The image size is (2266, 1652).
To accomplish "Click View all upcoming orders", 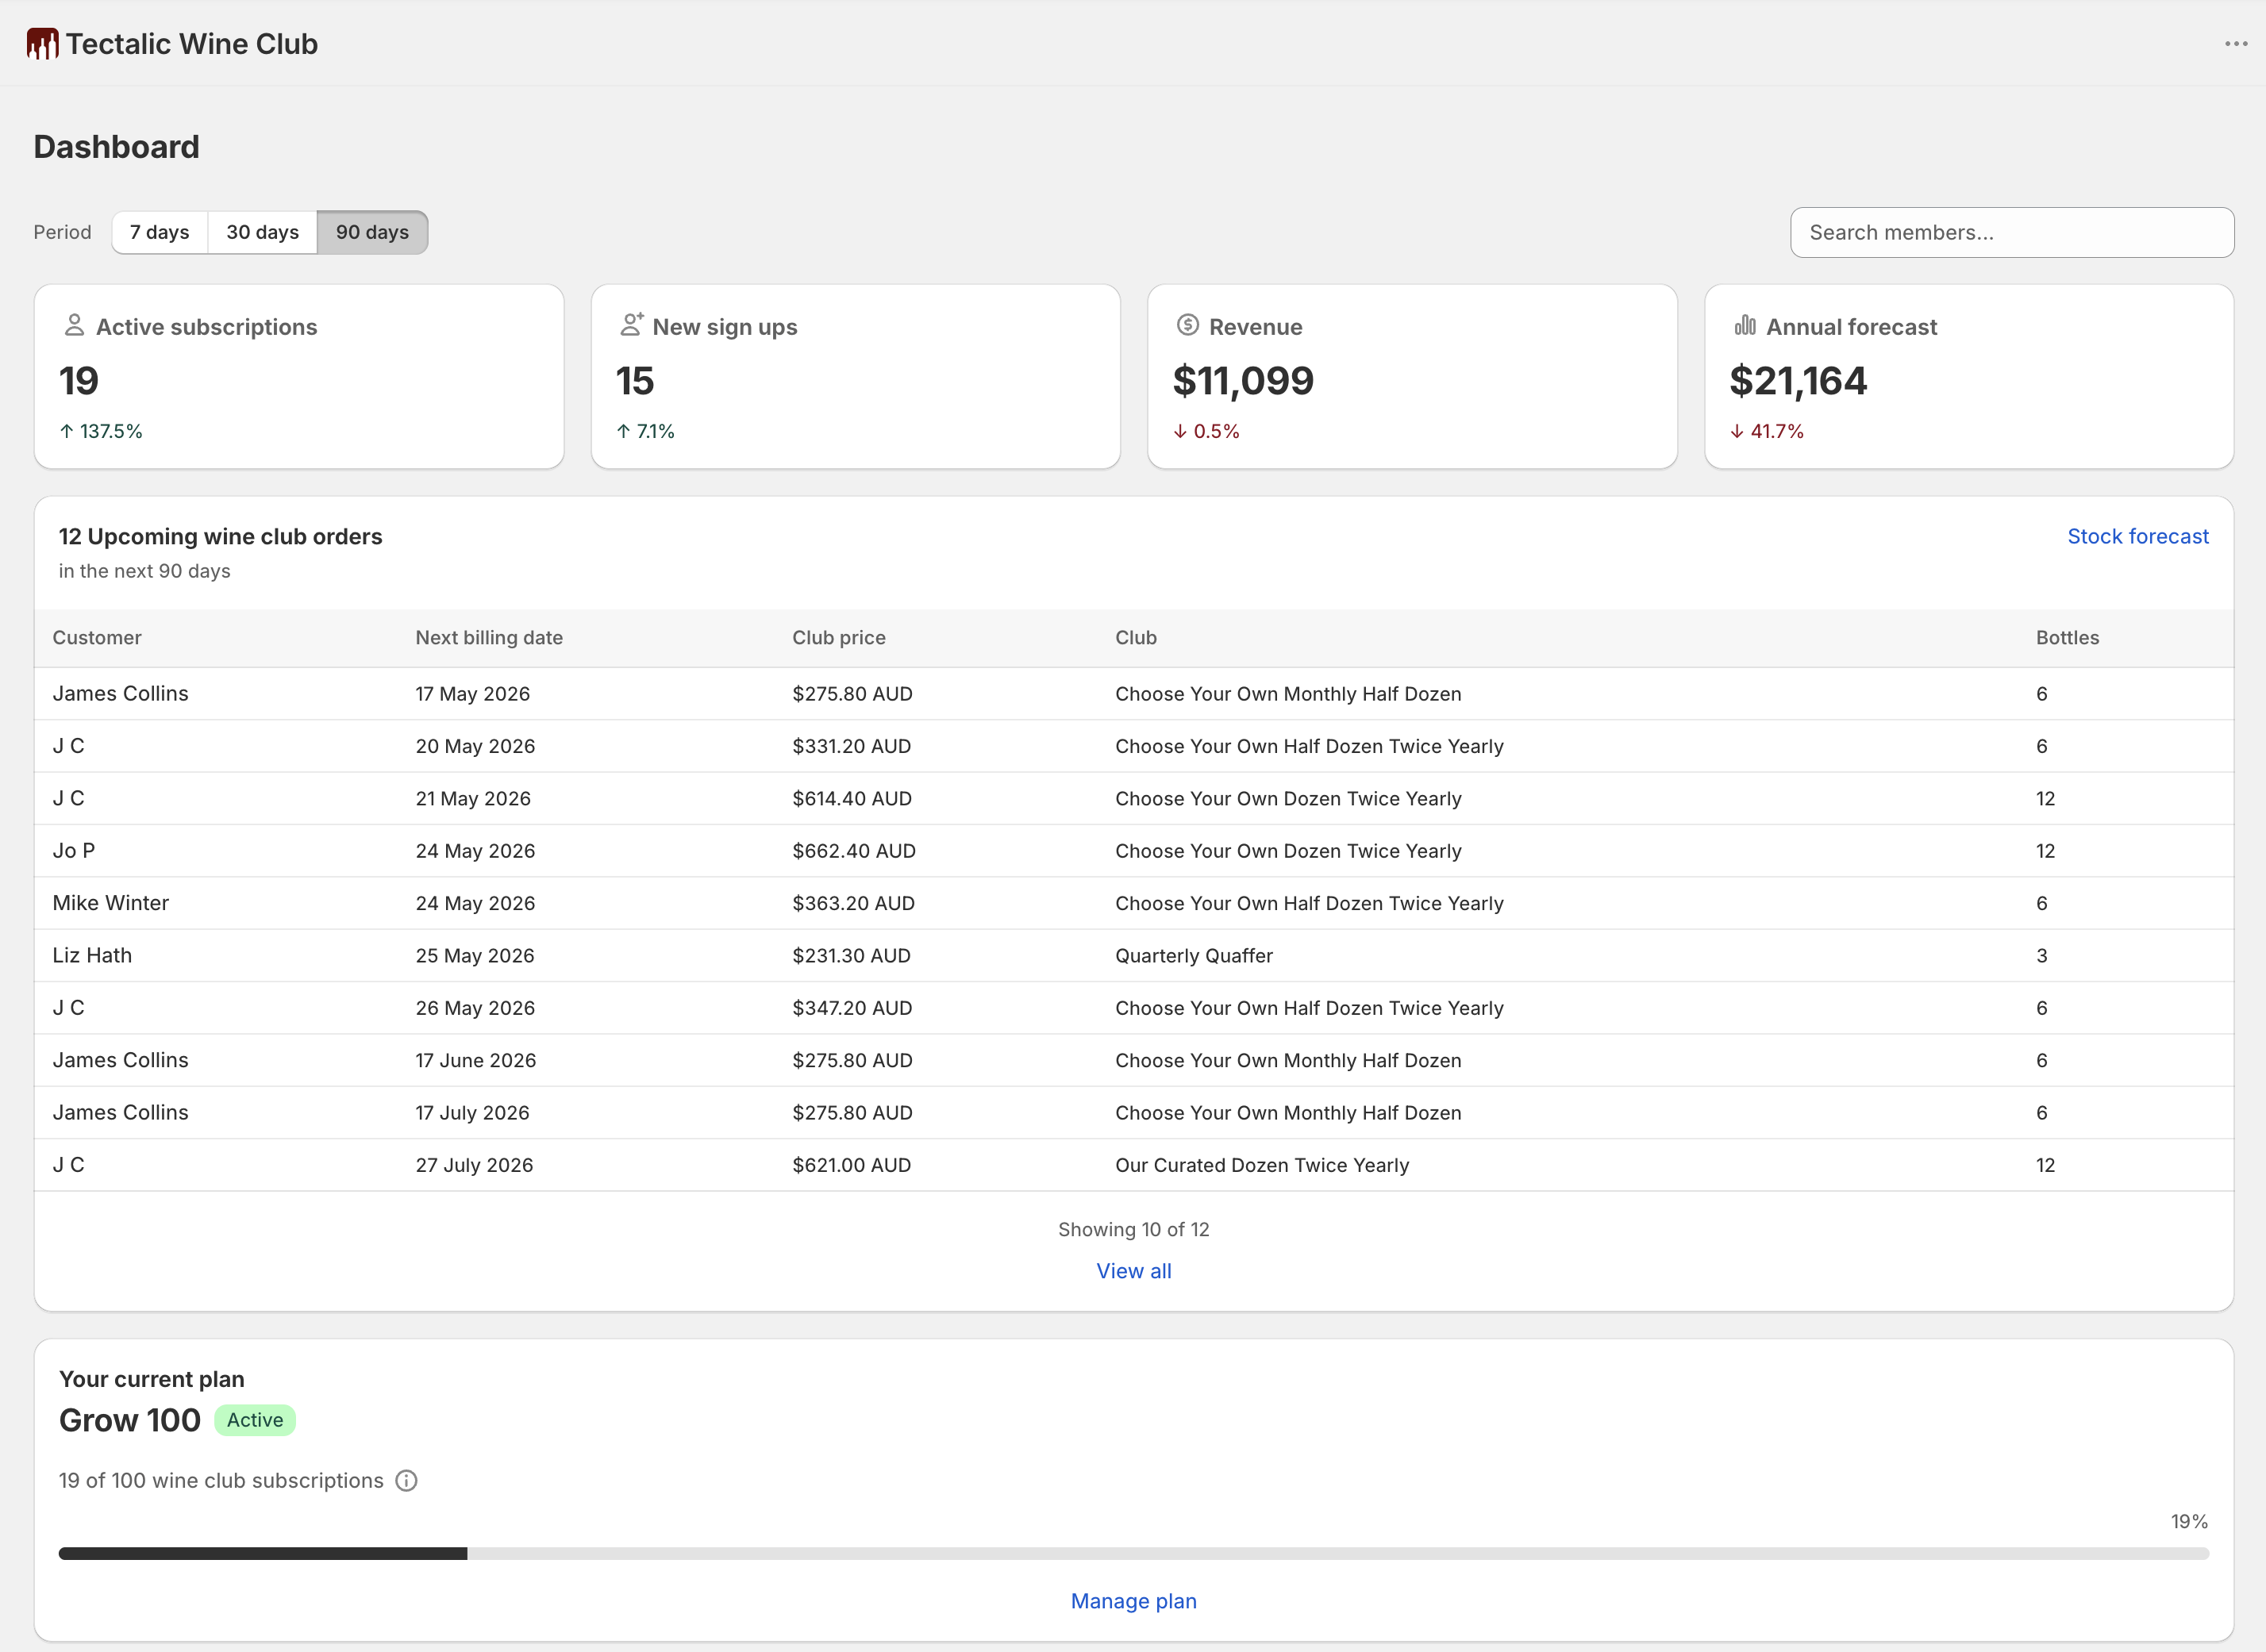I will [x=1133, y=1271].
